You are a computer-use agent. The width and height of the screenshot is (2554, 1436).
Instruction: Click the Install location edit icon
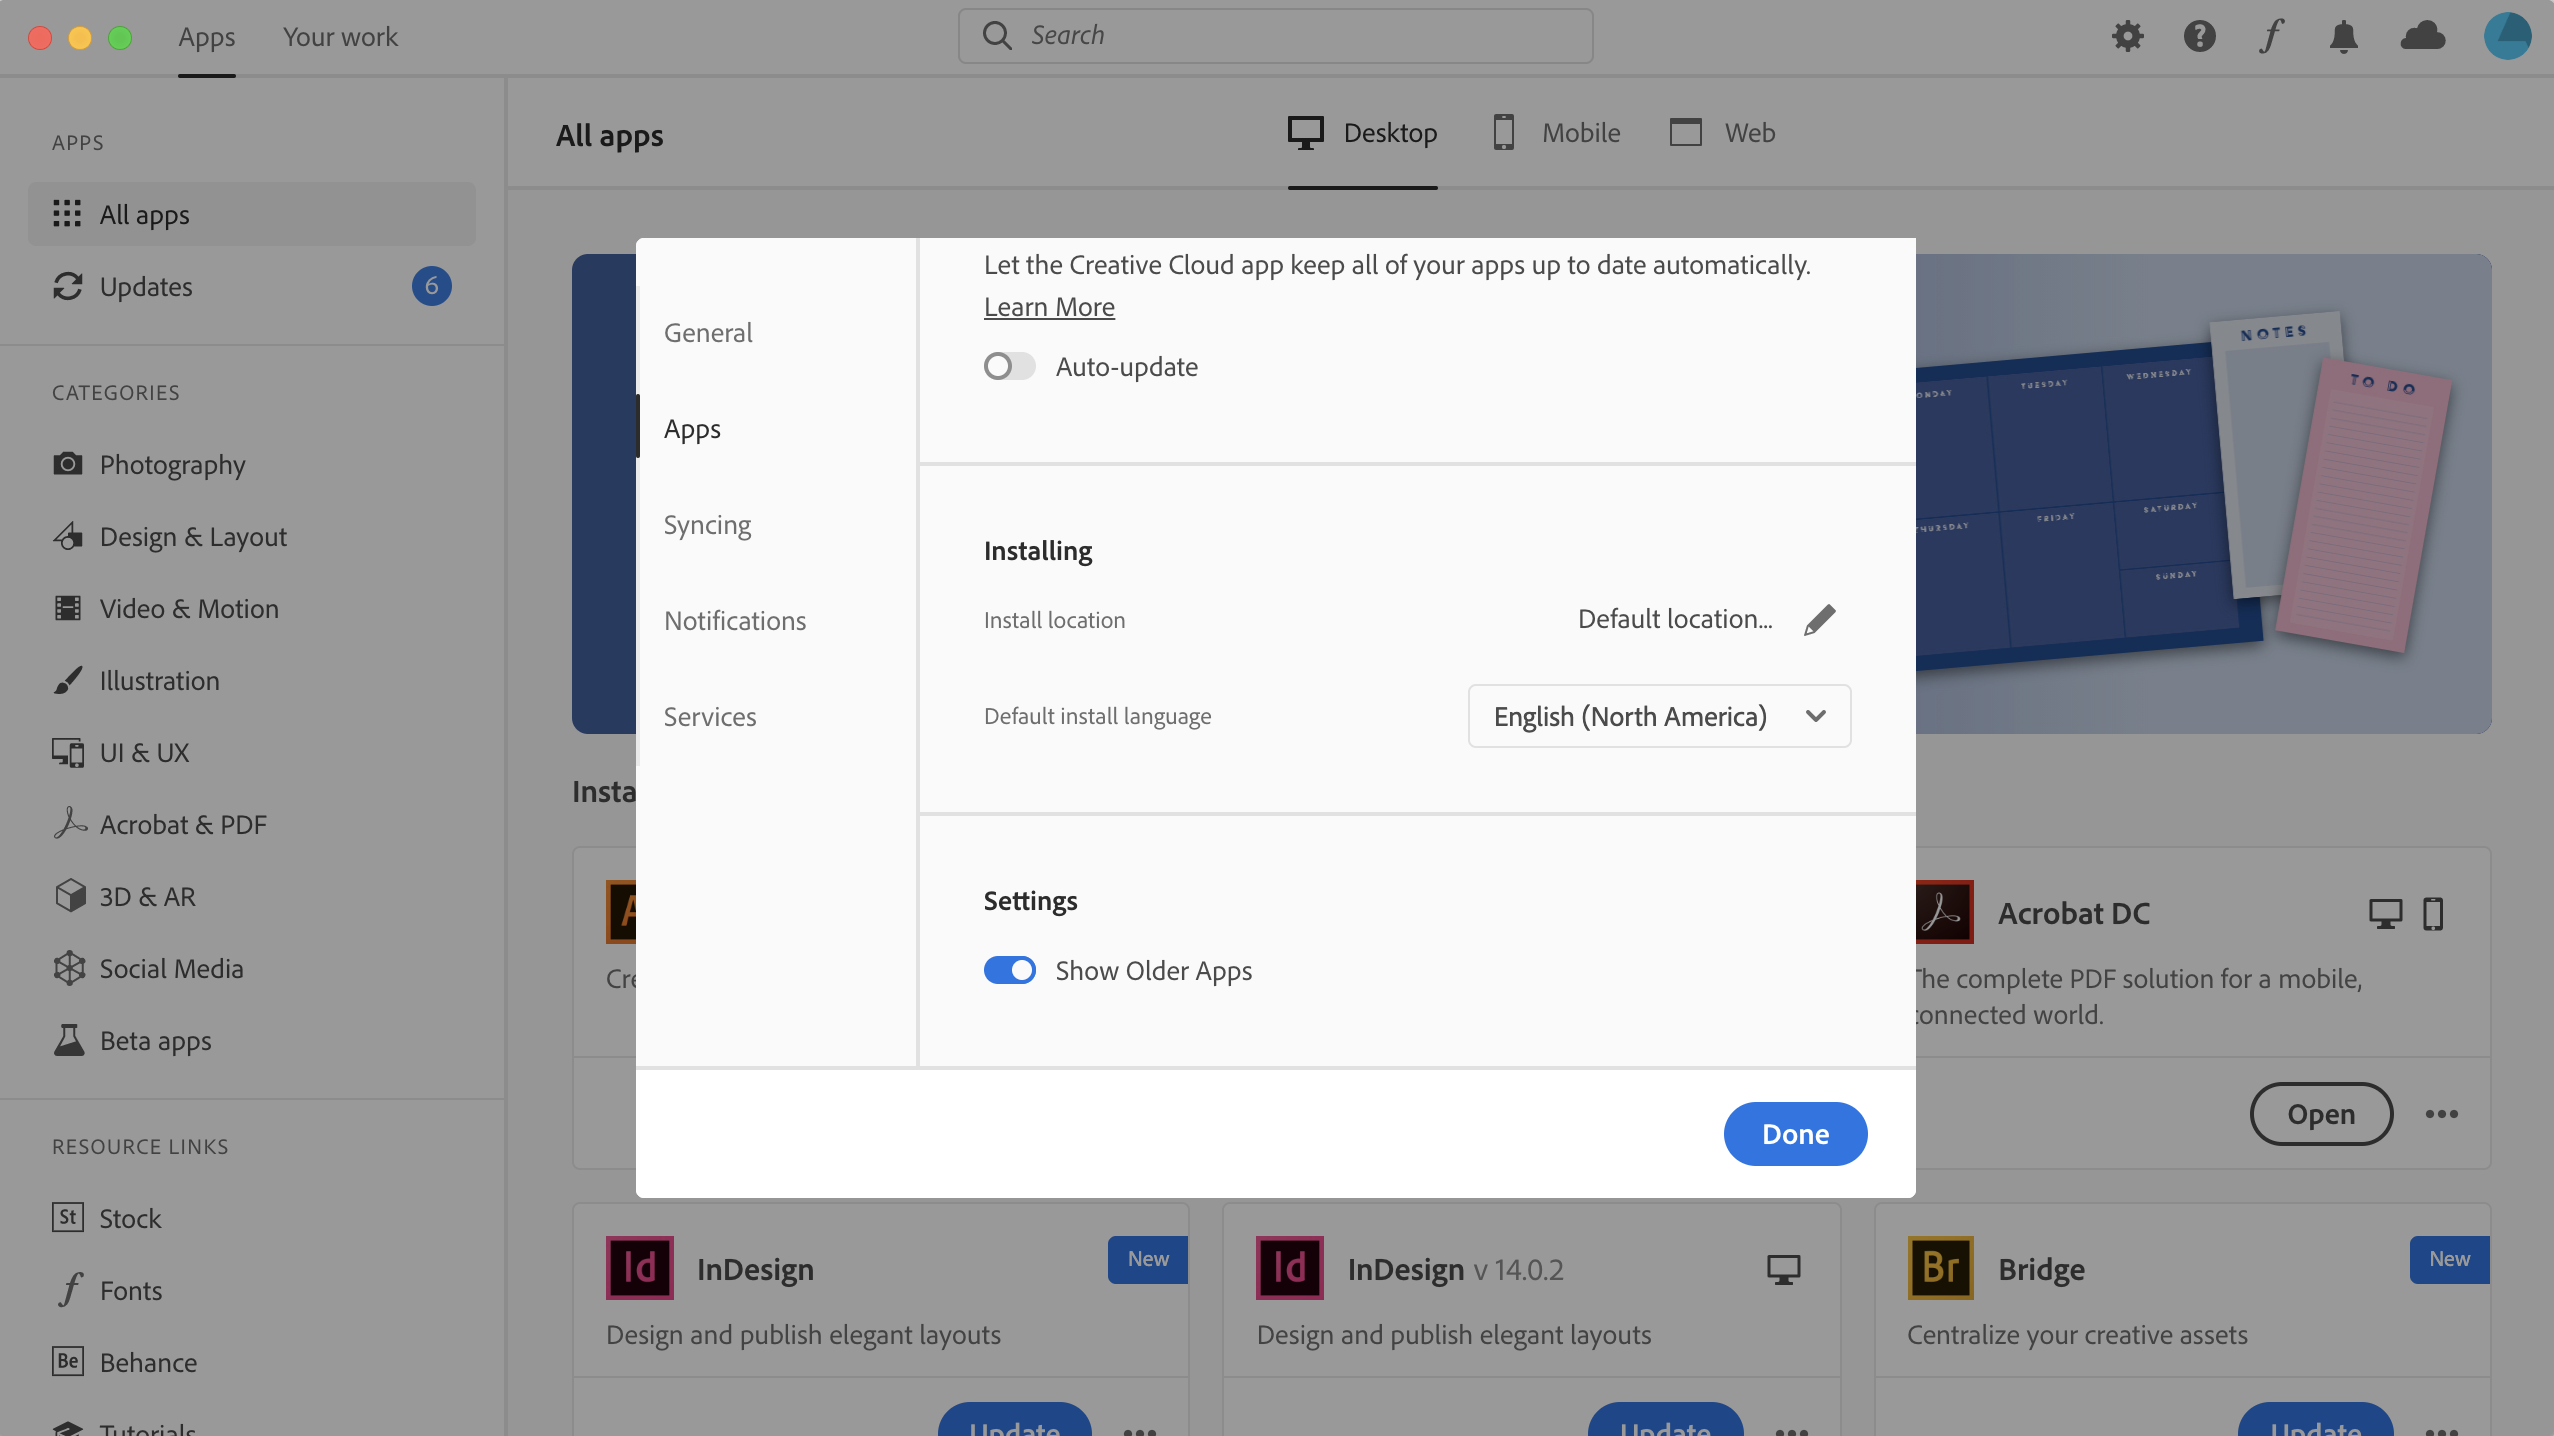tap(1819, 619)
